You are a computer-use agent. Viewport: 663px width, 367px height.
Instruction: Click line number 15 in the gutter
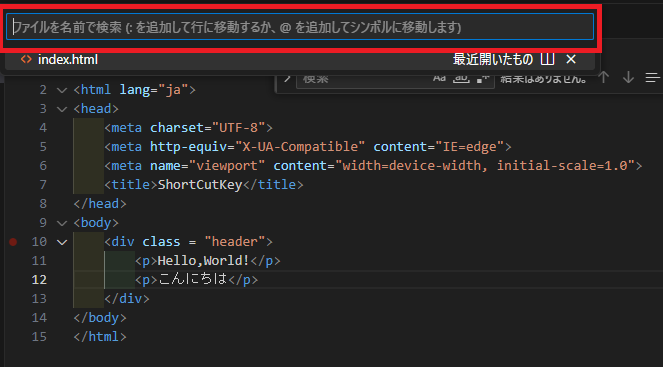[x=39, y=337]
